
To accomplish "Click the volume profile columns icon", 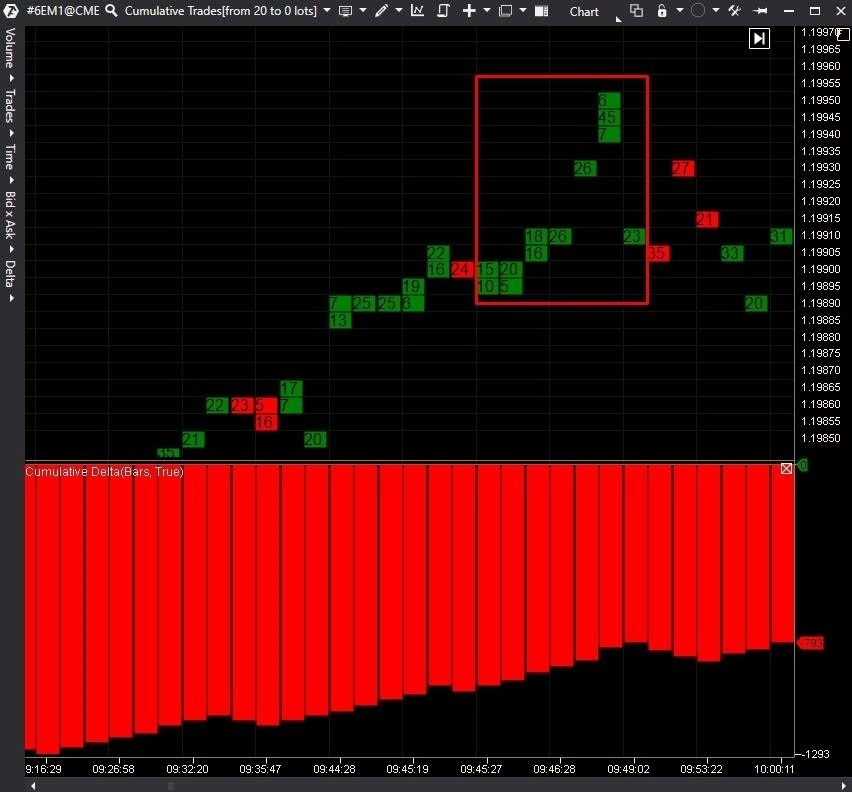I will pyautogui.click(x=543, y=11).
